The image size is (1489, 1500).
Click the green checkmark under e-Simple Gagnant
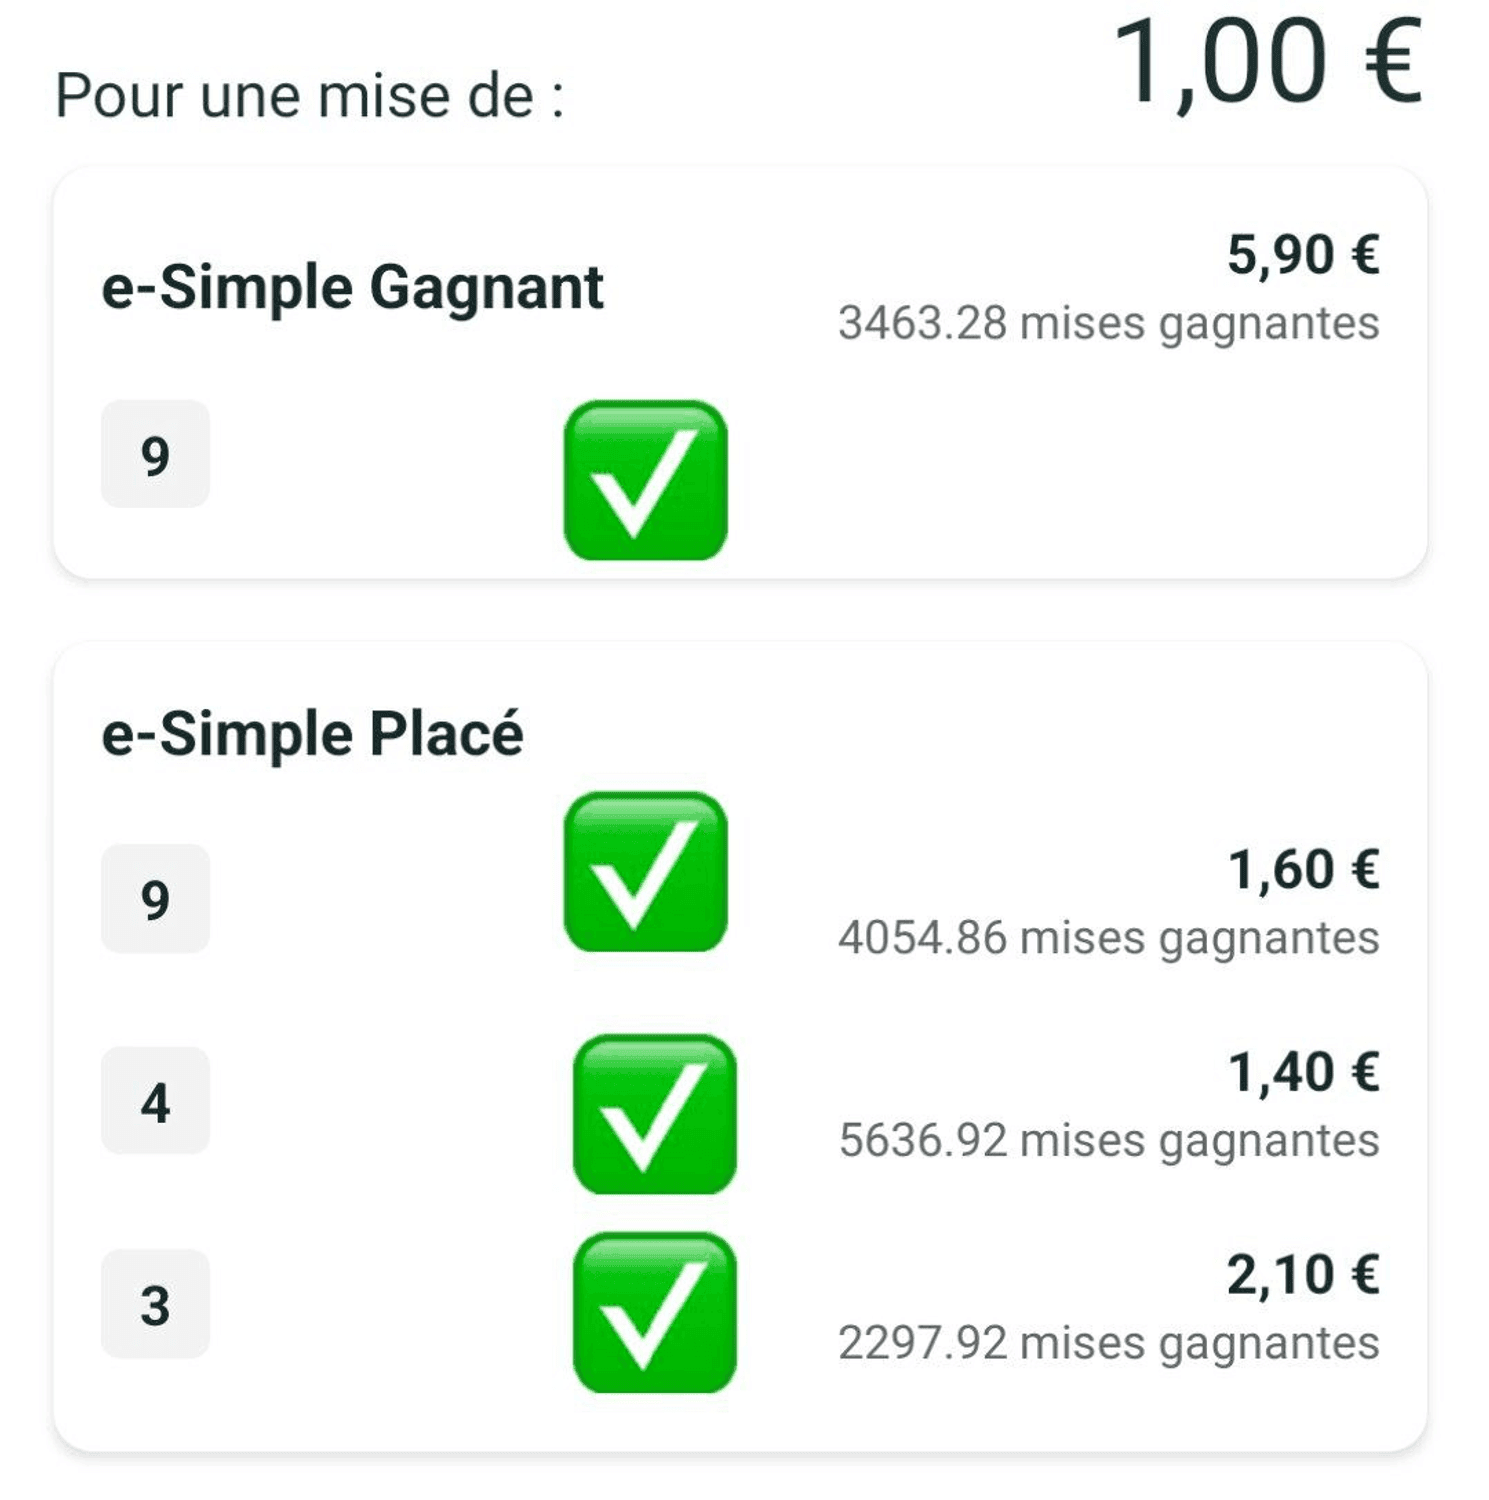click(x=645, y=480)
